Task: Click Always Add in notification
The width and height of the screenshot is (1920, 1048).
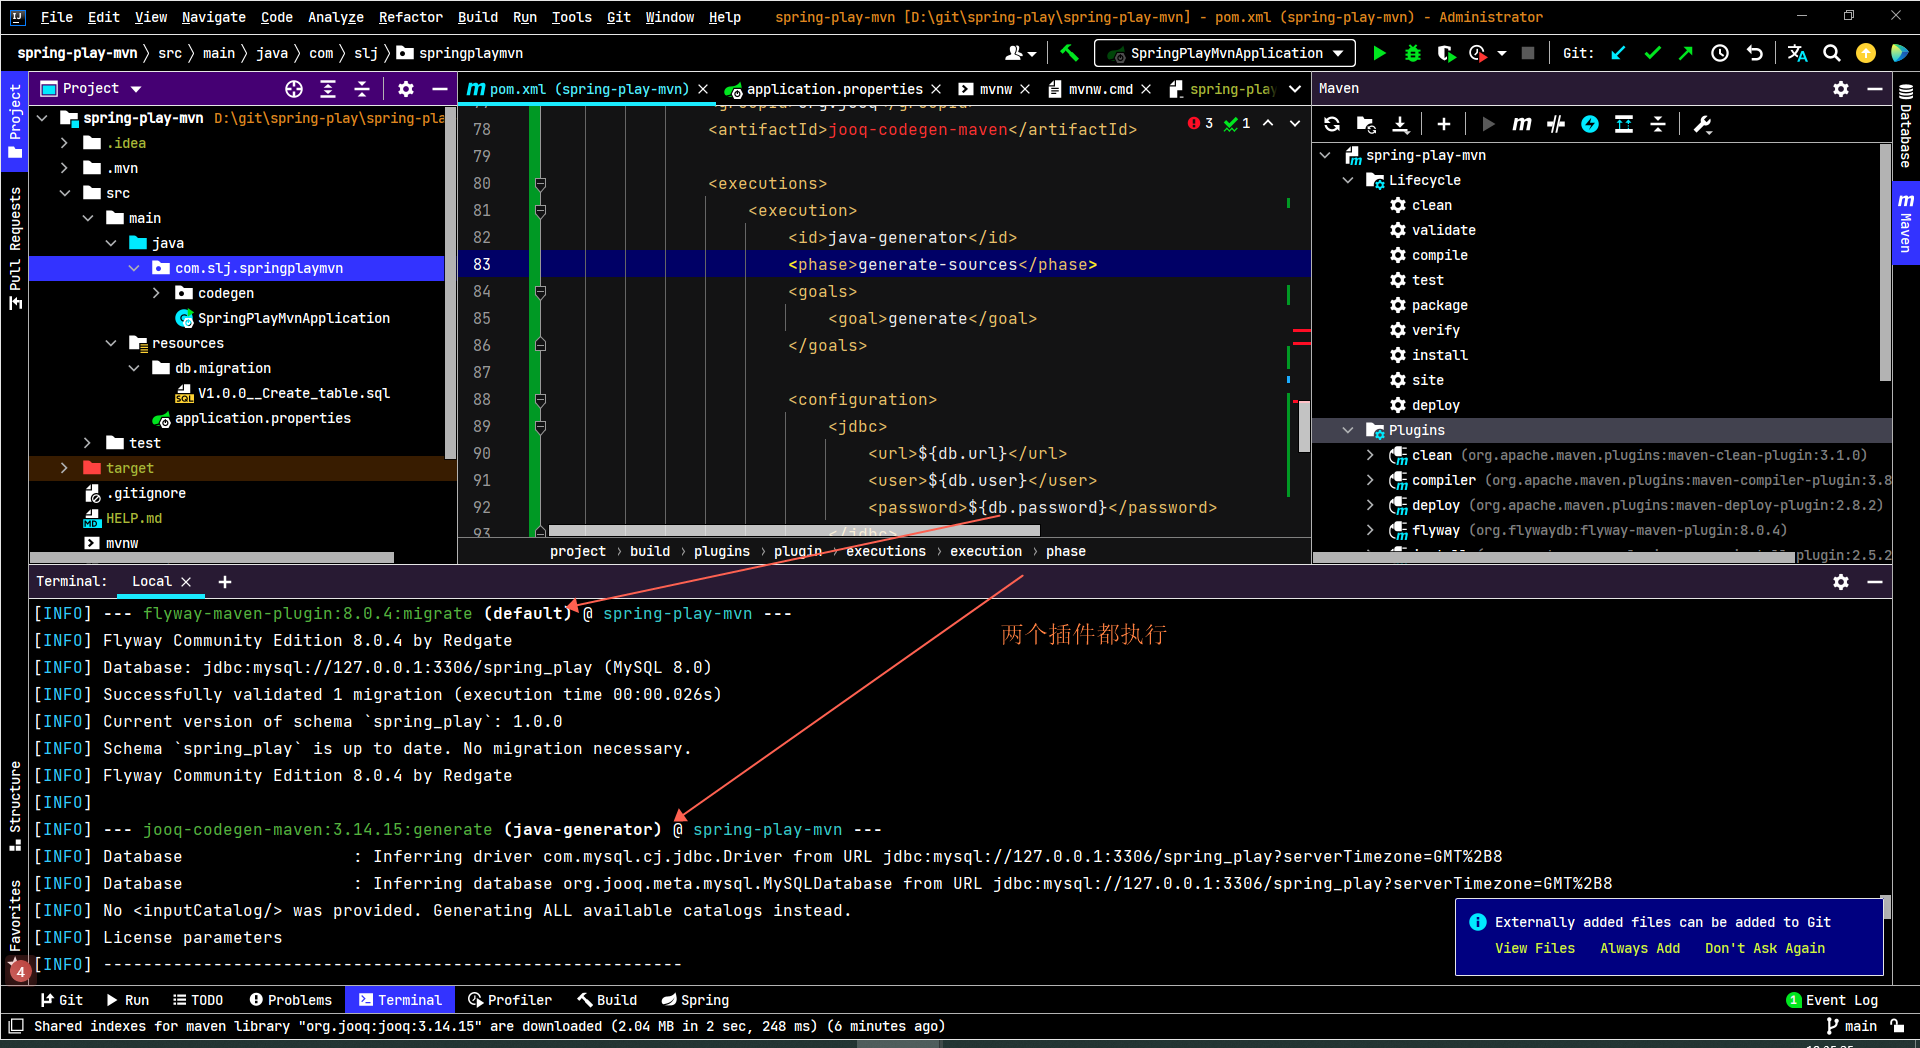Action: coord(1640,948)
